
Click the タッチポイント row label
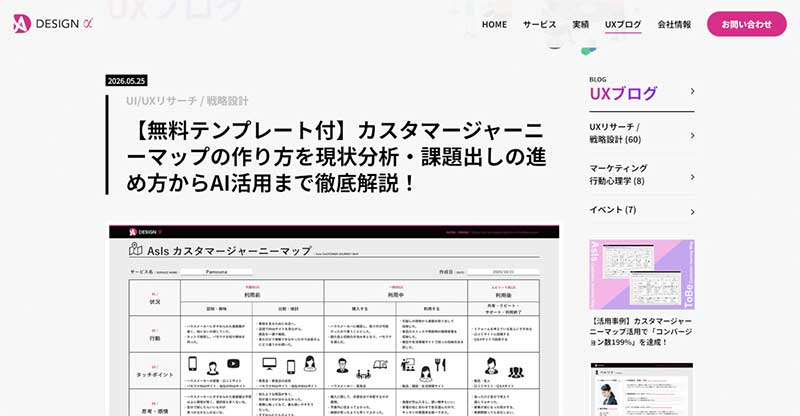(155, 374)
